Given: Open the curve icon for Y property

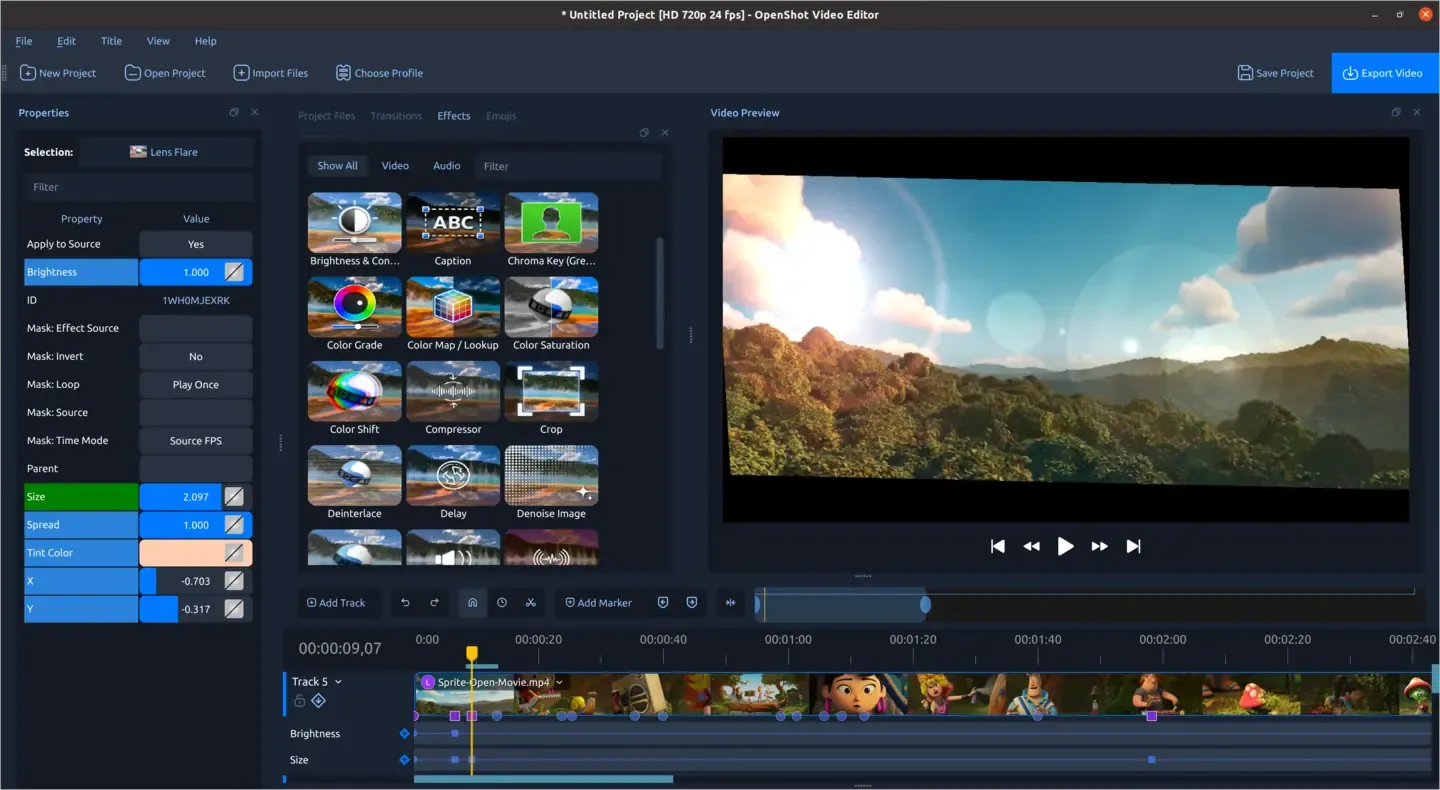Looking at the screenshot, I should point(234,609).
